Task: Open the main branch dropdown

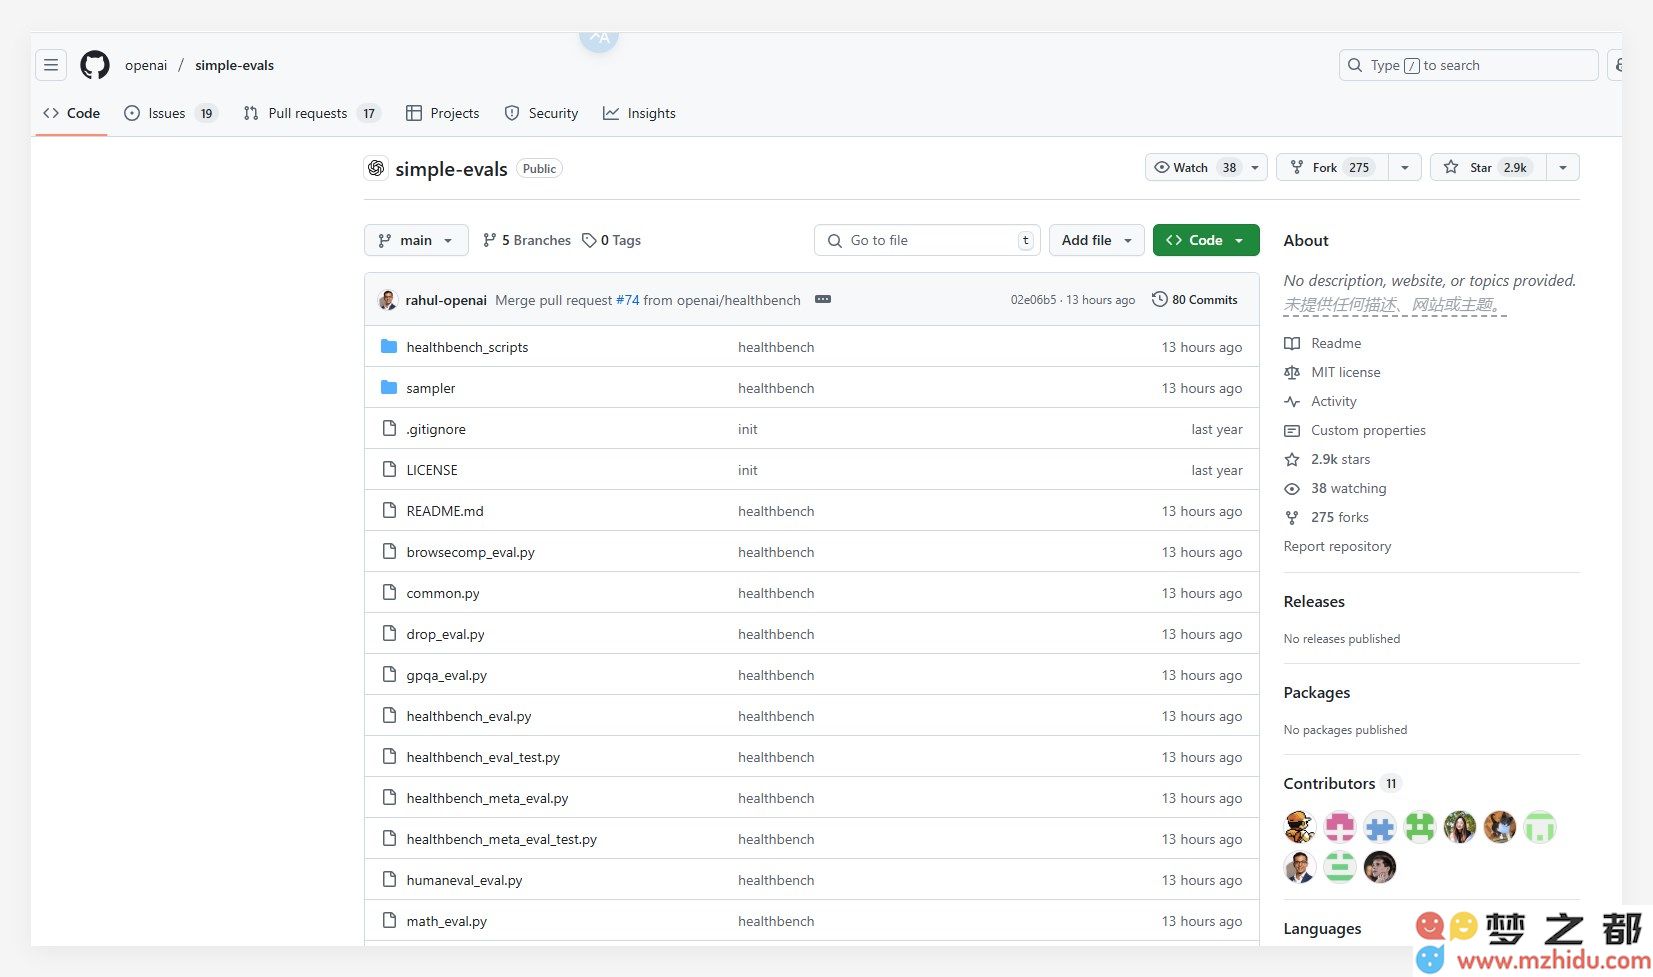Action: coord(416,240)
